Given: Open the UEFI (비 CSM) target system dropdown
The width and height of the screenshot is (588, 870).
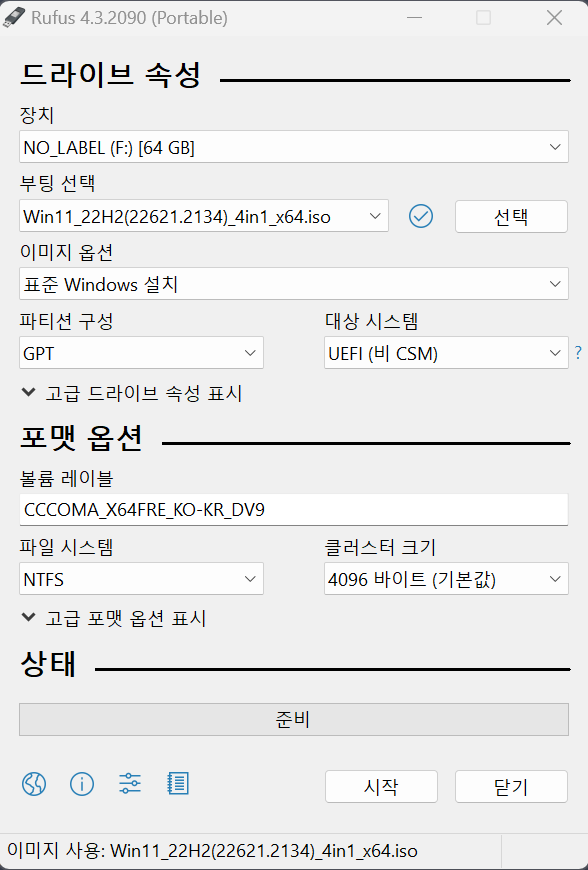Looking at the screenshot, I should click(x=446, y=353).
